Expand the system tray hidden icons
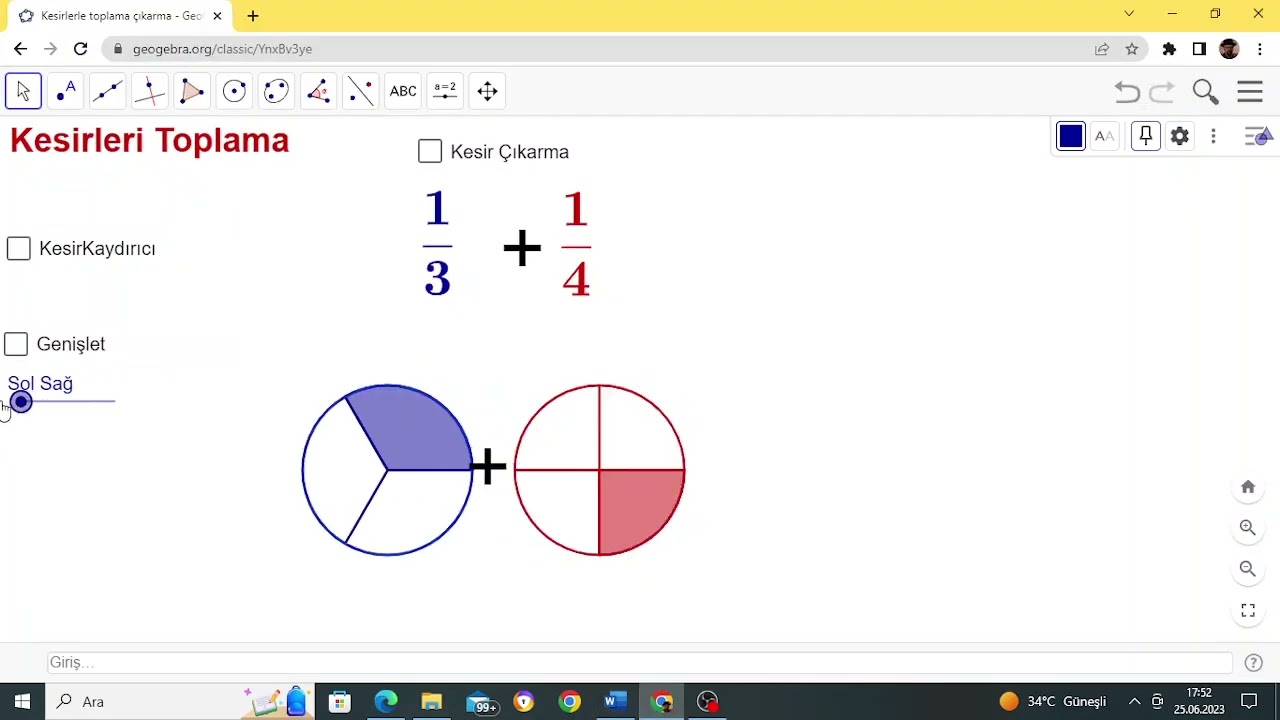 coord(1134,701)
